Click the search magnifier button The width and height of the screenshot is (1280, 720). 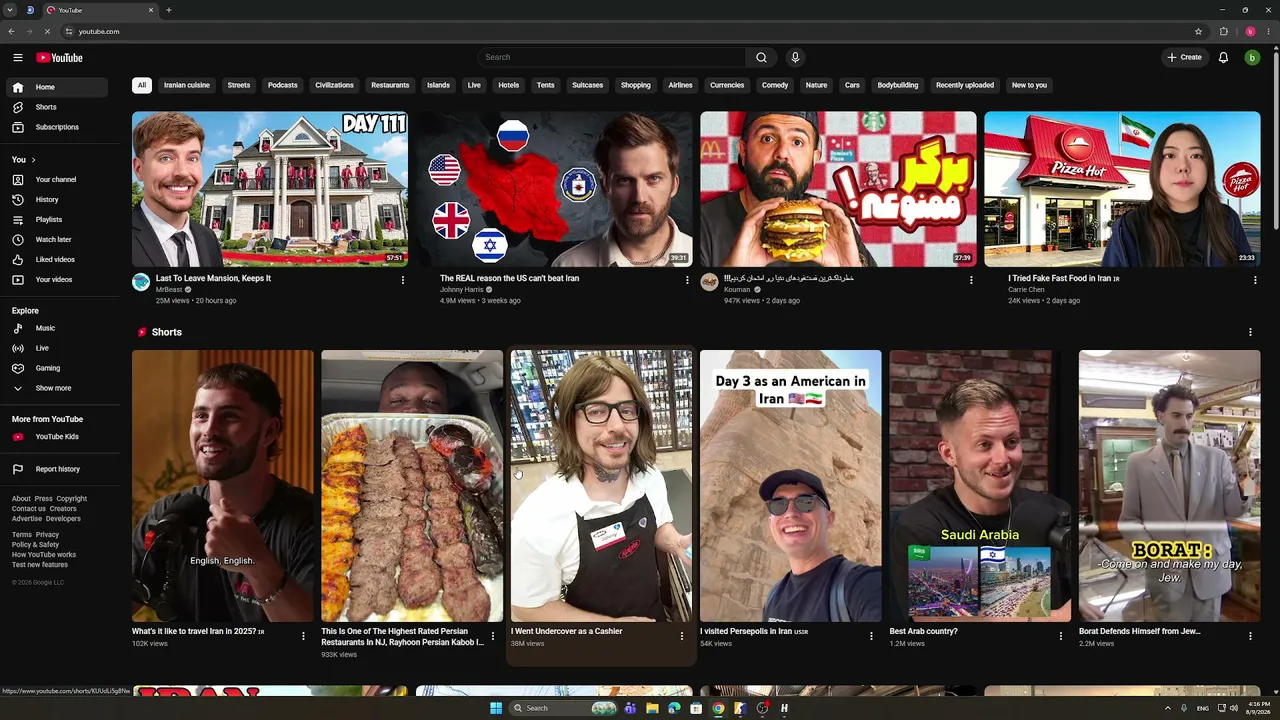pyautogui.click(x=761, y=58)
